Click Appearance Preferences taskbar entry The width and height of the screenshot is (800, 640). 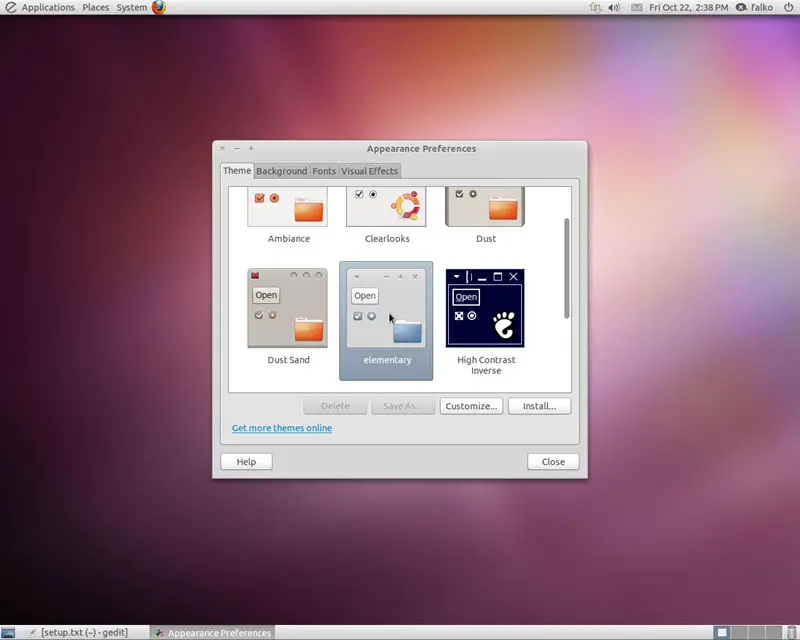pyautogui.click(x=213, y=633)
